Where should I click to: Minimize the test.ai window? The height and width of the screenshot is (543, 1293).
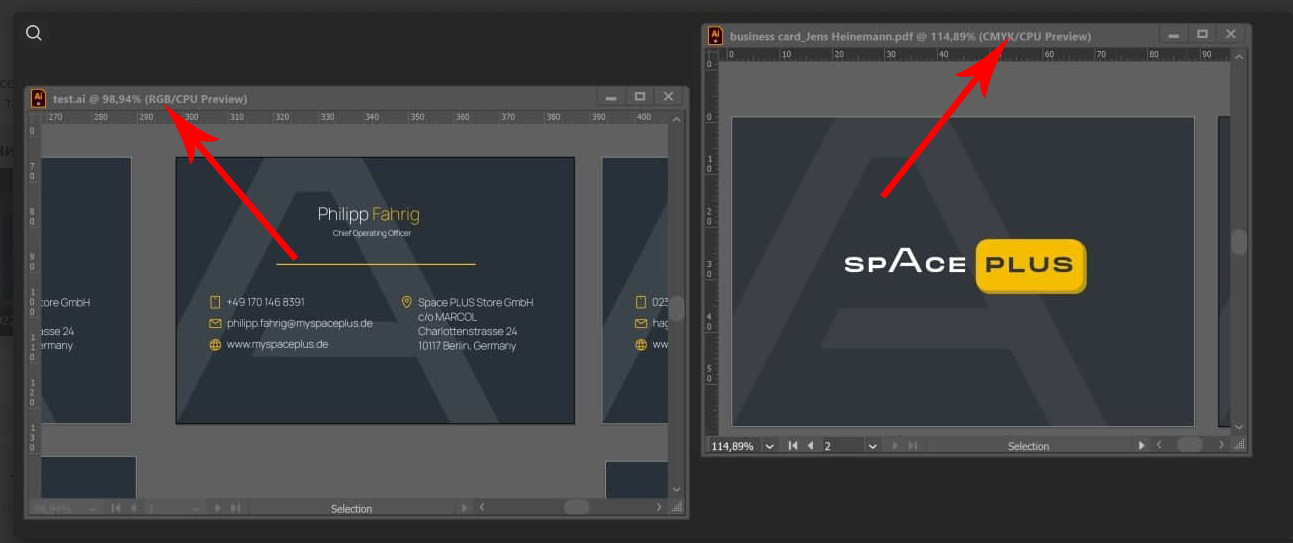pyautogui.click(x=611, y=97)
